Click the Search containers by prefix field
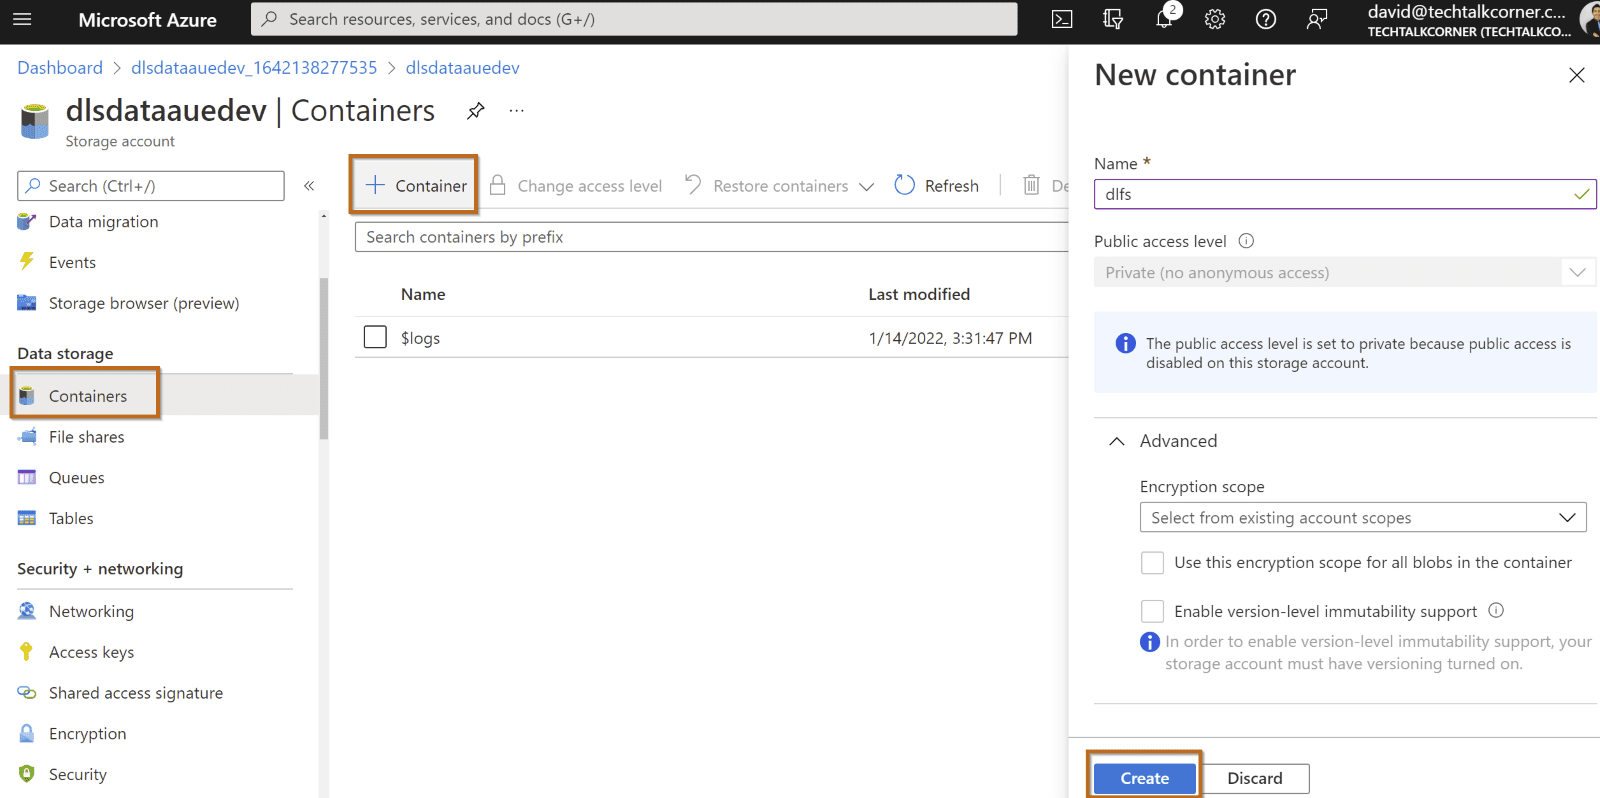1600x798 pixels. coord(712,237)
